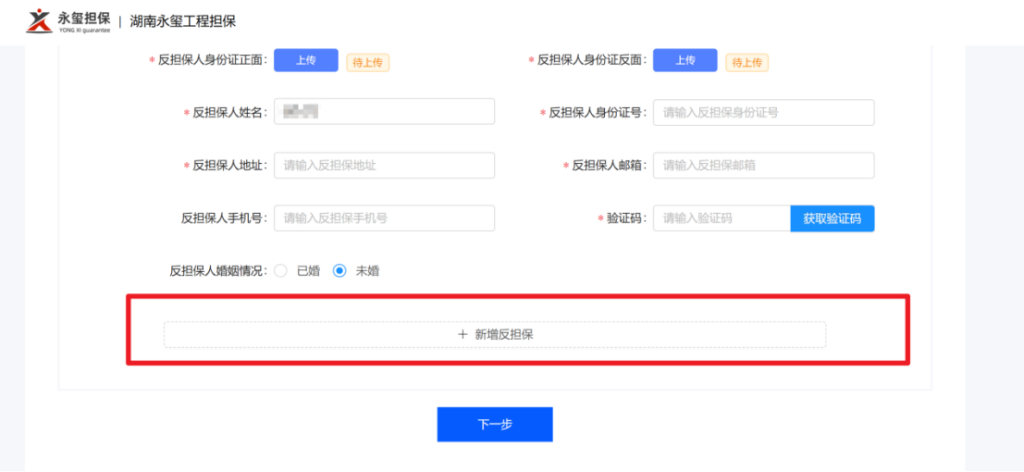This screenshot has height=472, width=1024.
Task: Focus the 反担保人姓名 input field
Action: pyautogui.click(x=384, y=112)
